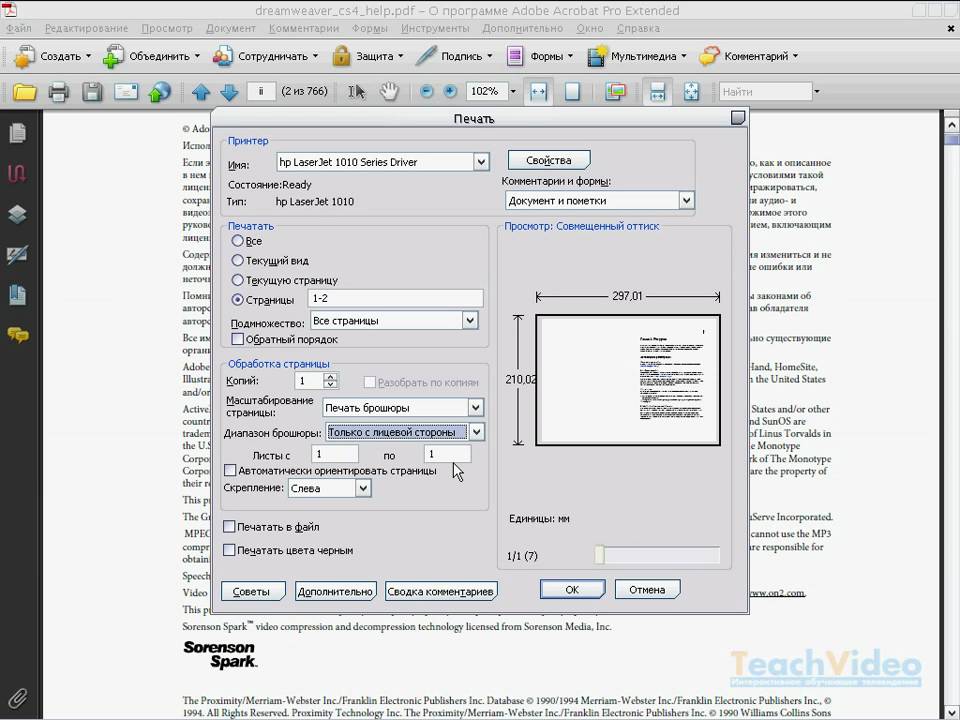The width and height of the screenshot is (960, 720).
Task: Open the 'Скрепление' binding dropdown
Action: pos(363,488)
